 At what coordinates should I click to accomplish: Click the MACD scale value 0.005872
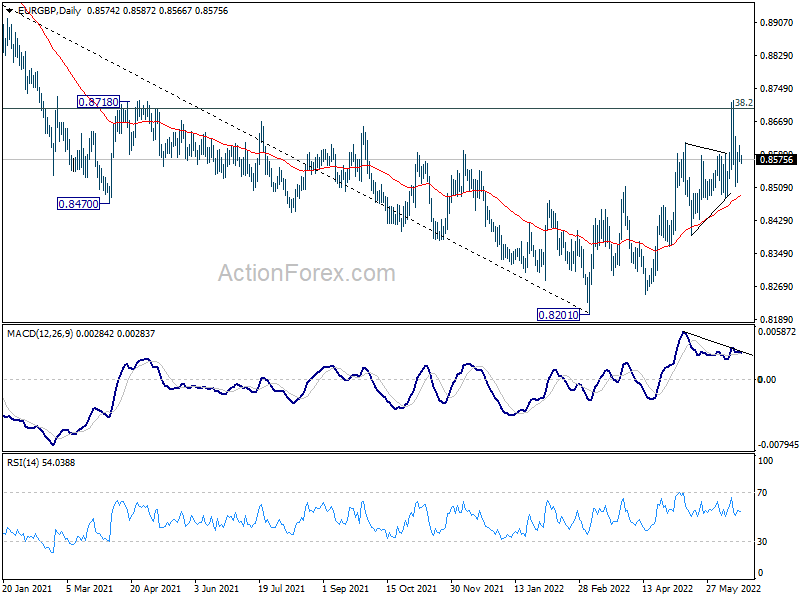point(777,332)
